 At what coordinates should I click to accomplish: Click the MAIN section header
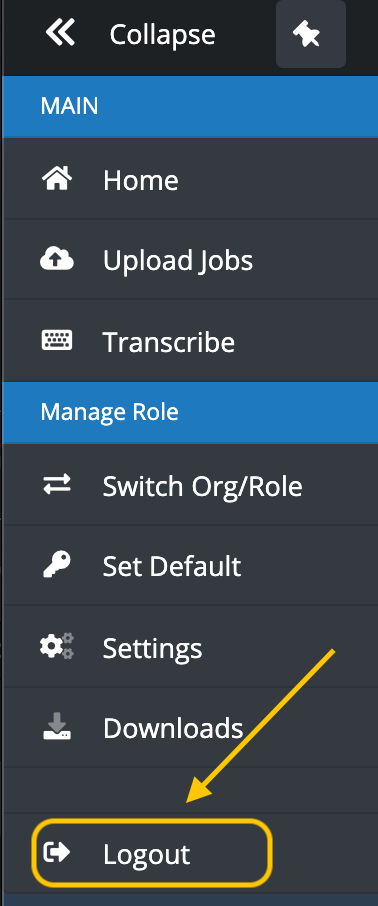point(190,106)
